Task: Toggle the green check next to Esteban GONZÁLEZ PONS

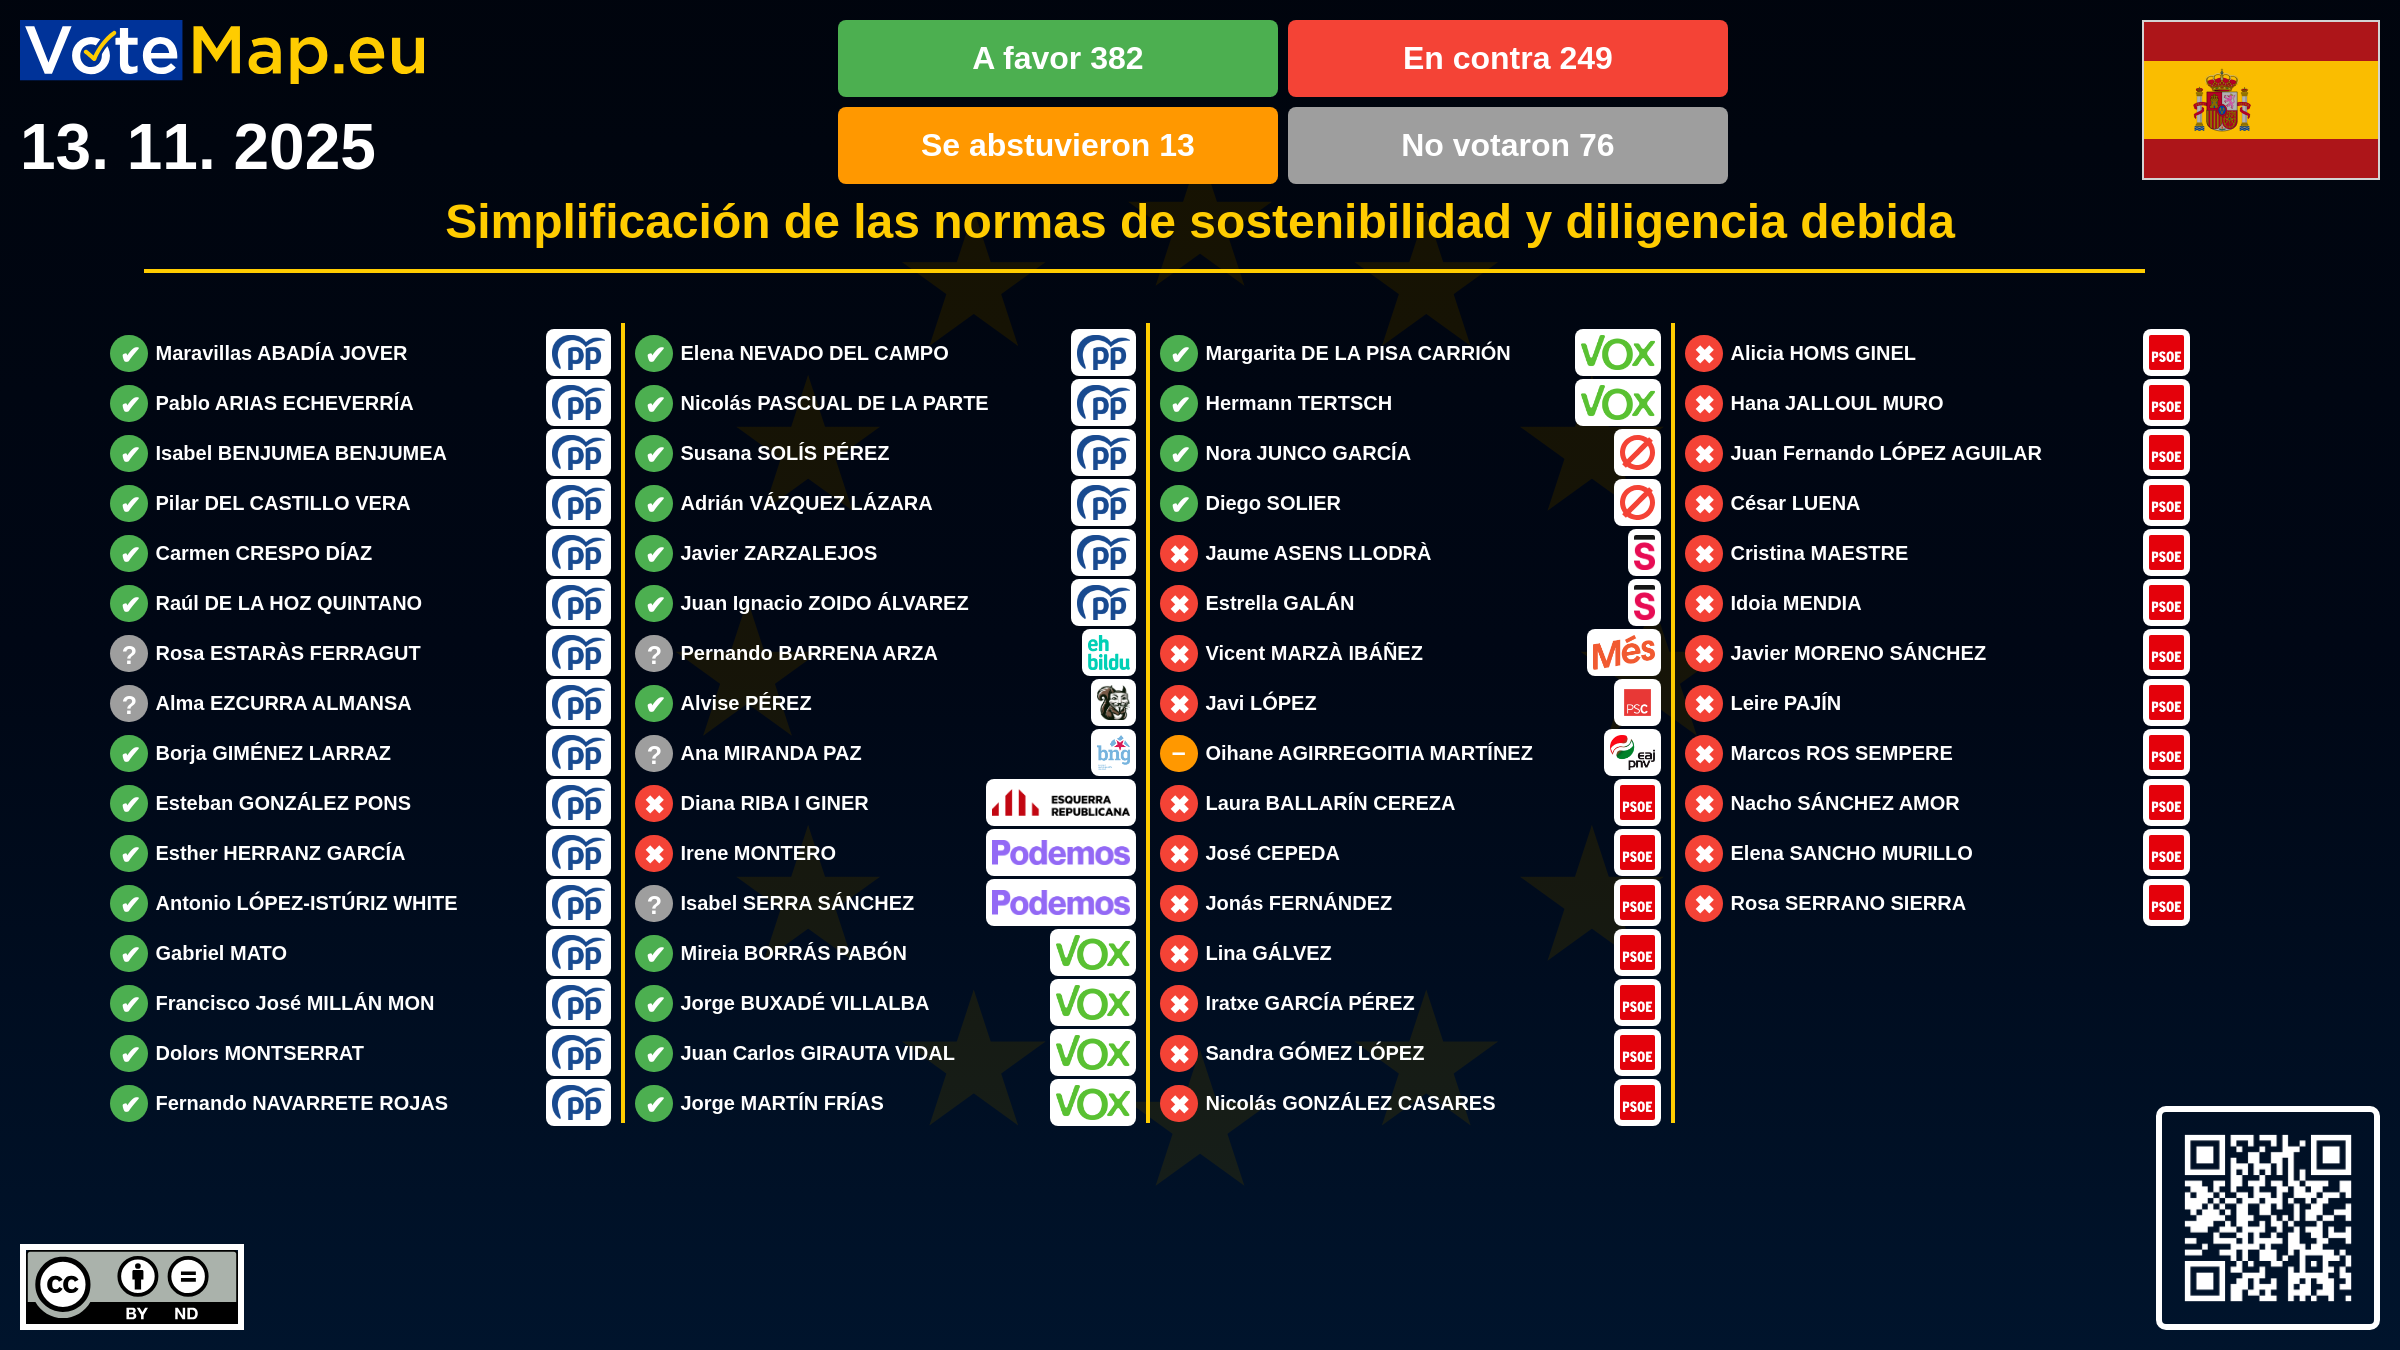Action: [128, 803]
